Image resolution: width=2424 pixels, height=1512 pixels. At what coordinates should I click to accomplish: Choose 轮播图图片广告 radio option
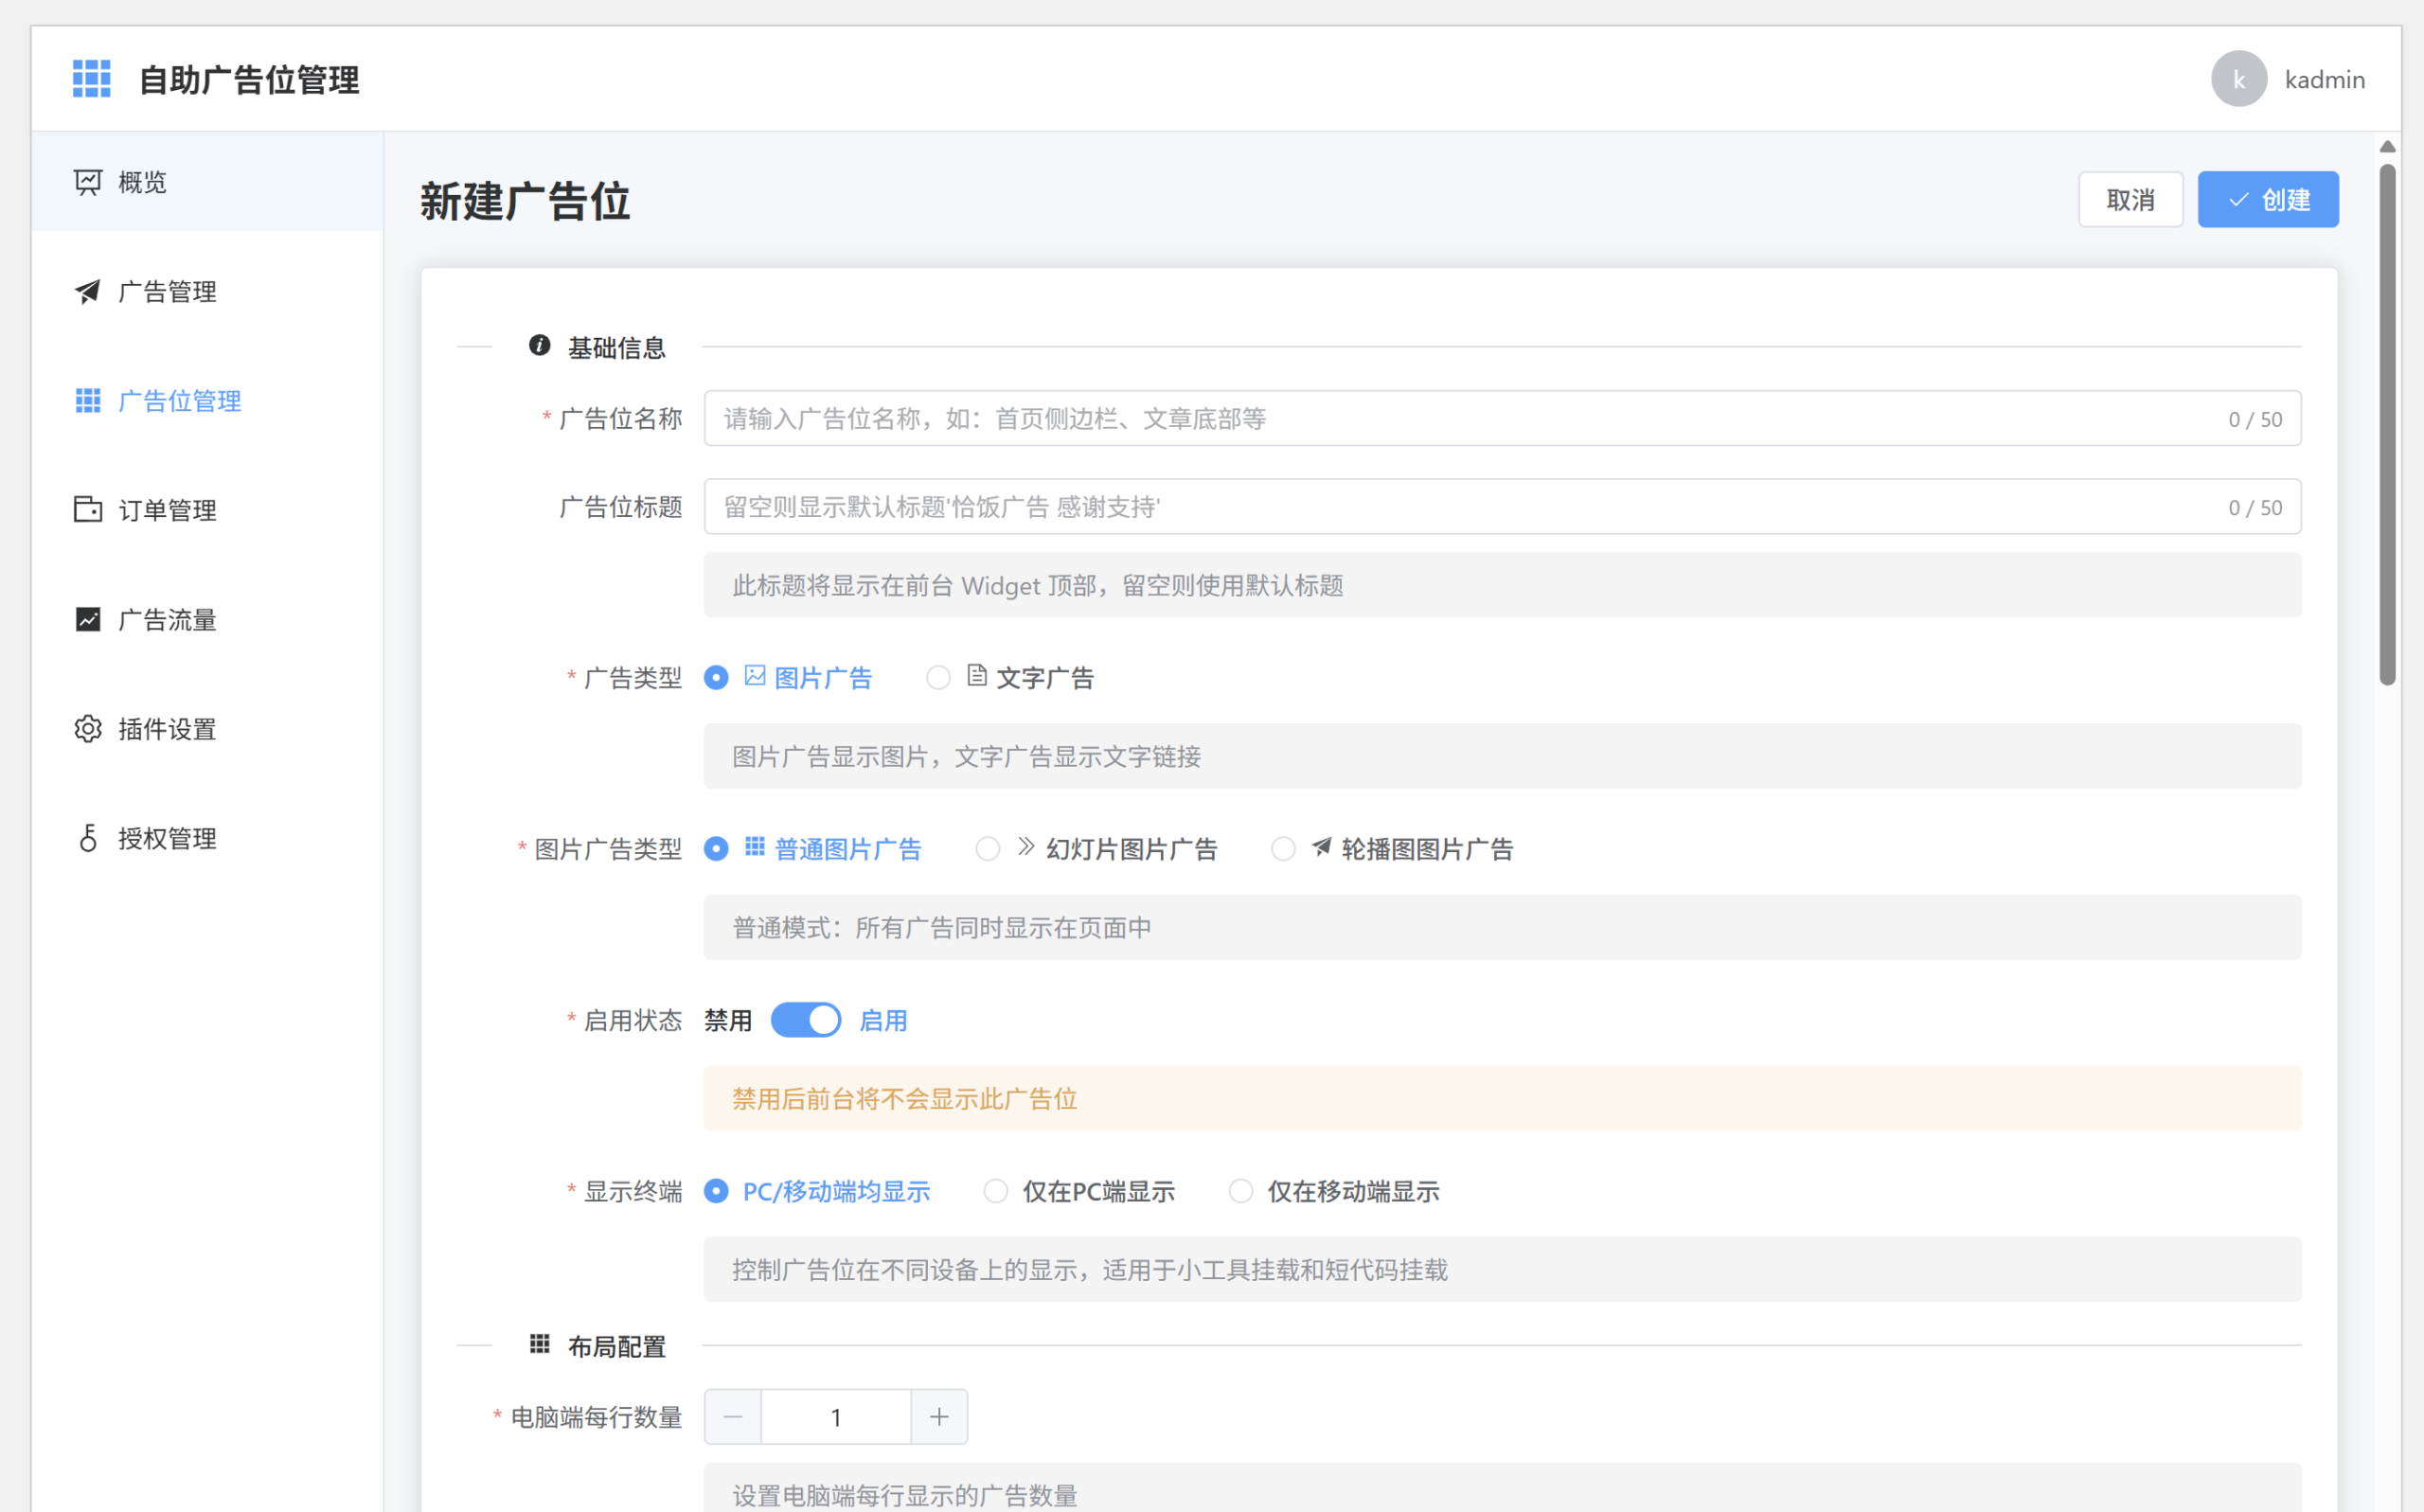[x=1283, y=849]
